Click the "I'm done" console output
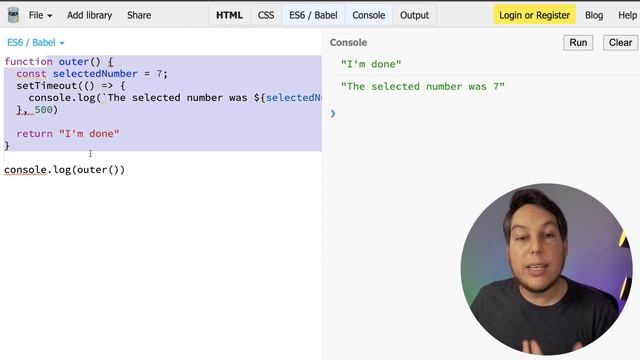 tap(371, 64)
